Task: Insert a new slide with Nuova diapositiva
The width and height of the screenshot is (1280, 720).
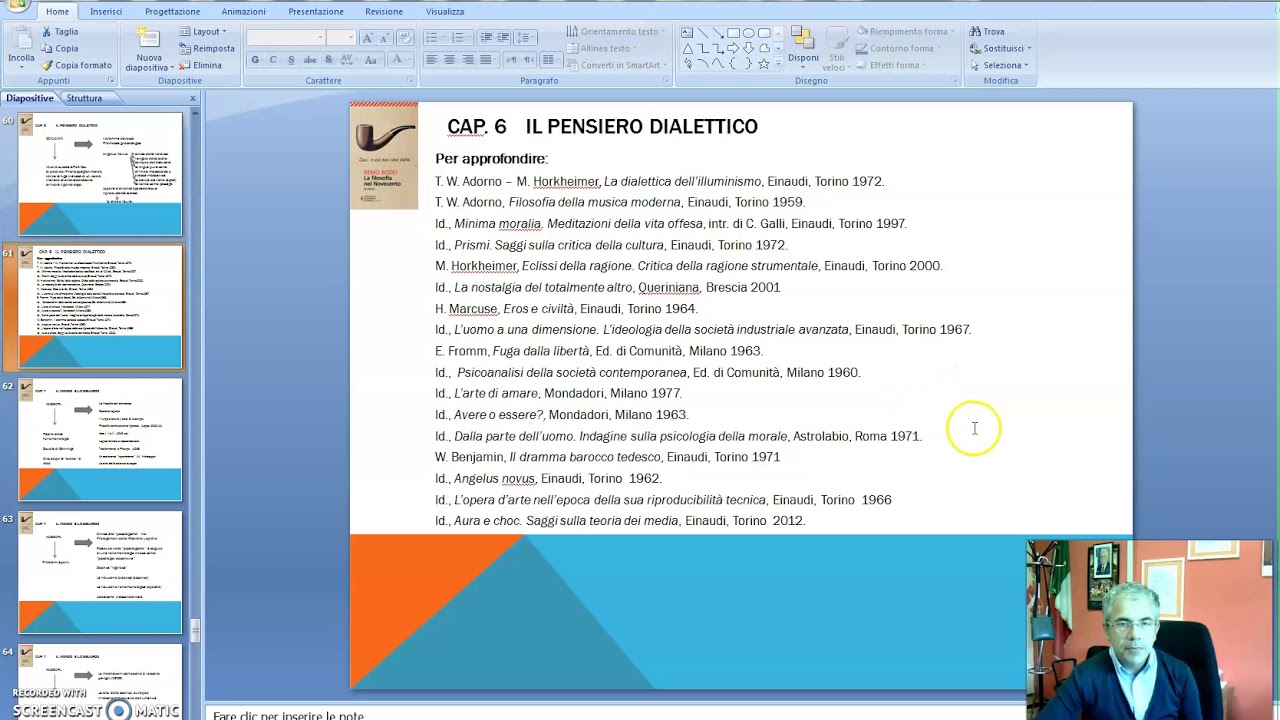Action: [149, 49]
